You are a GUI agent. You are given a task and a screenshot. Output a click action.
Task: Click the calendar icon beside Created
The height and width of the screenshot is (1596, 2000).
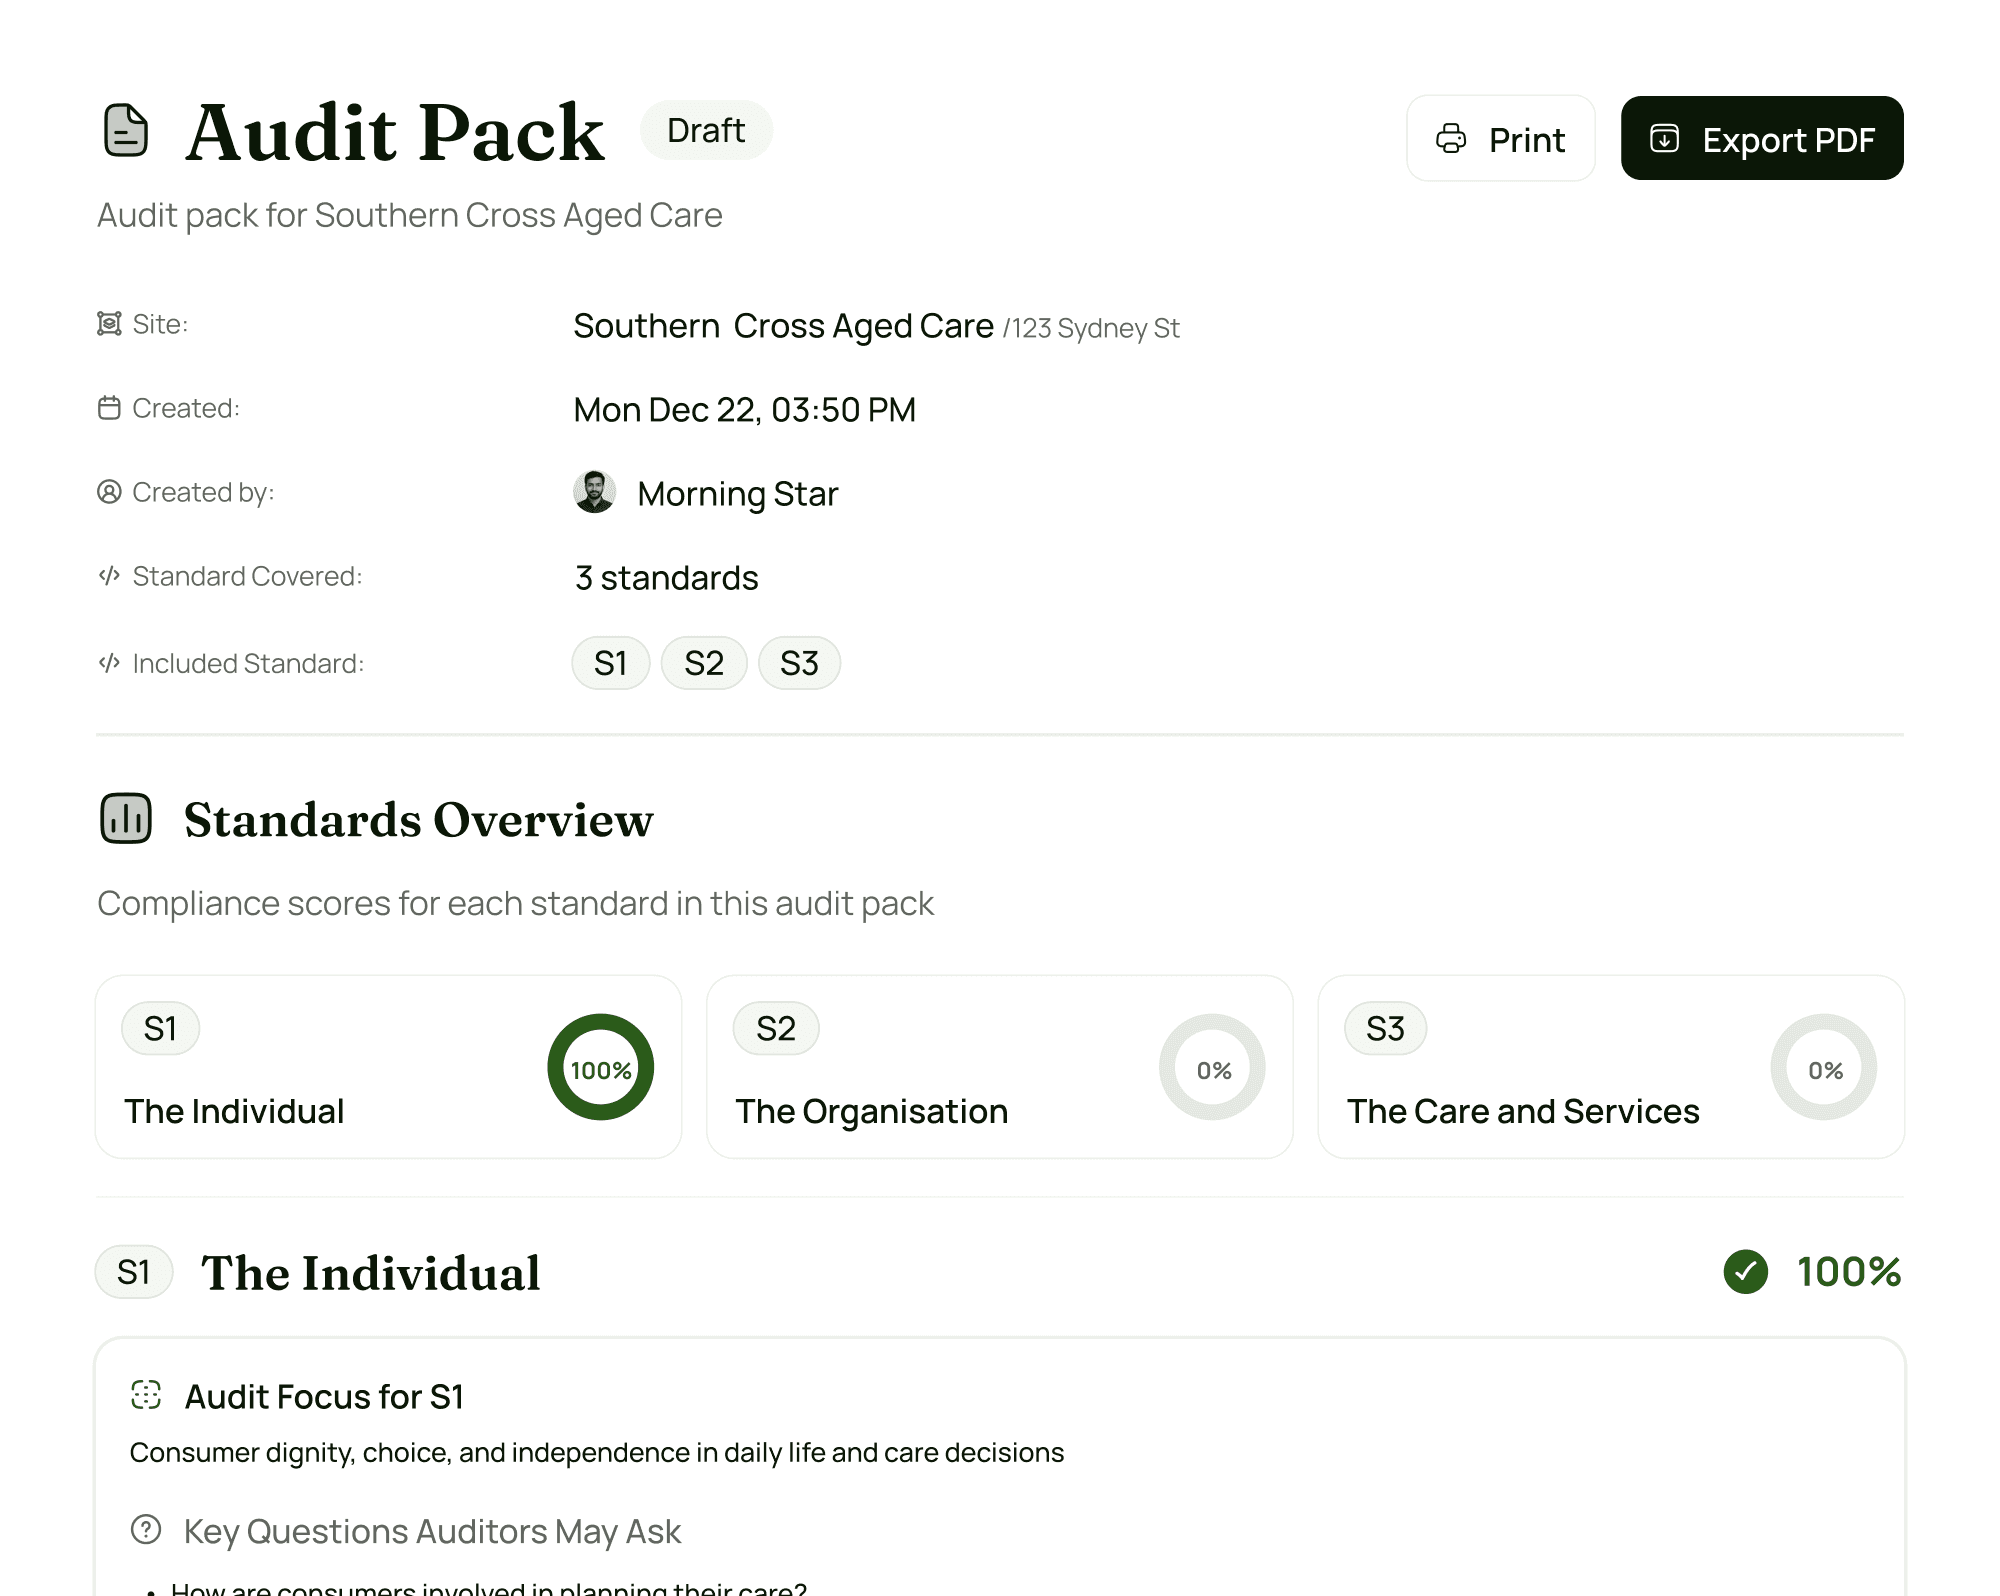tap(110, 407)
